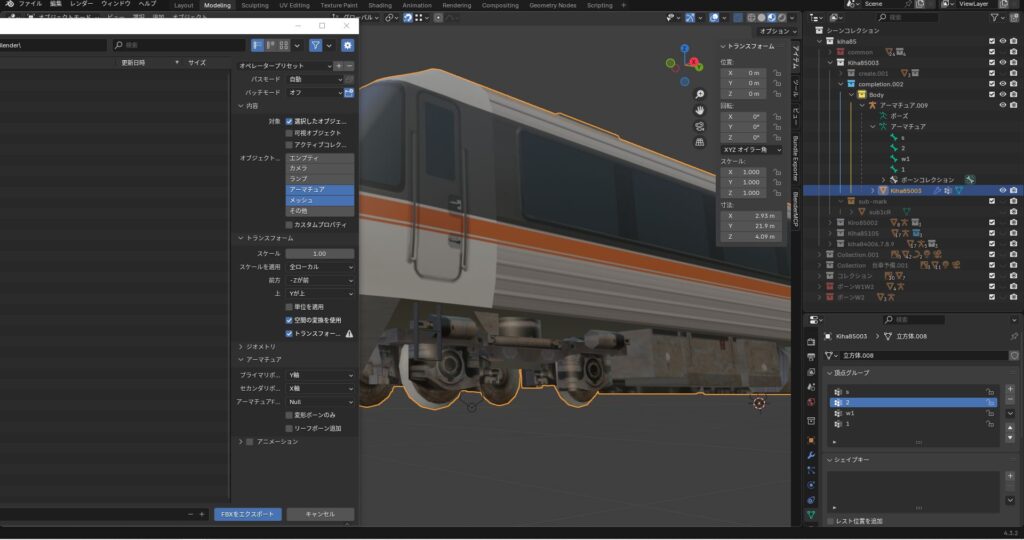This screenshot has height=540, width=1024.
Task: Open the Modifiers wrench properties tab
Action: click(x=810, y=455)
